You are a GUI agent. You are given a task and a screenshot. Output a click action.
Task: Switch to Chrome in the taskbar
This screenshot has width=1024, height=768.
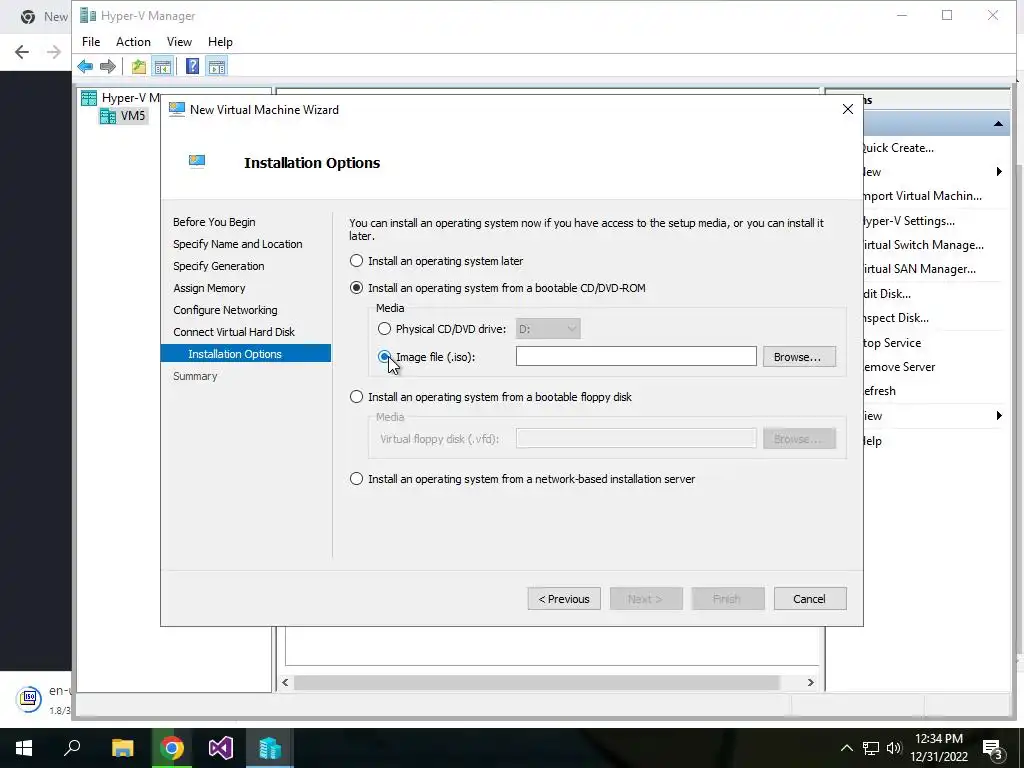[x=172, y=748]
